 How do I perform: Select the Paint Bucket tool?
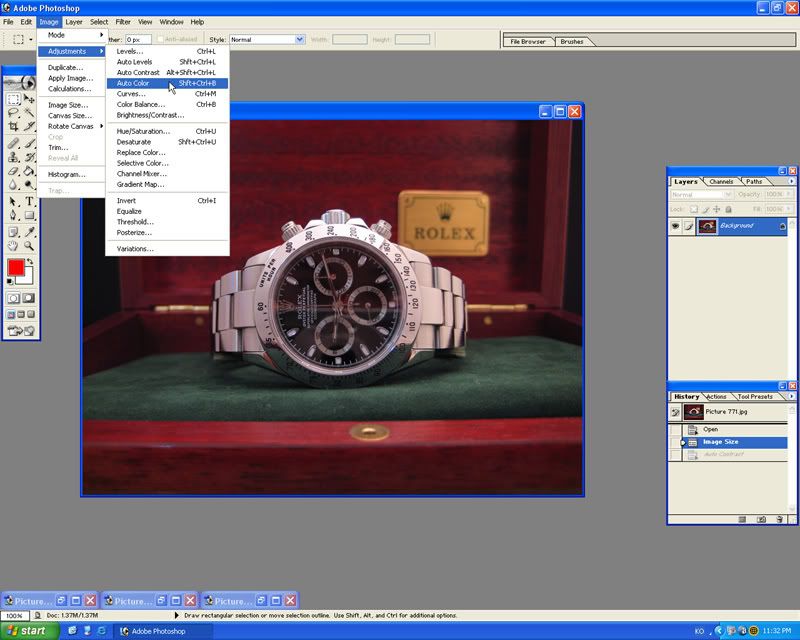(x=29, y=171)
